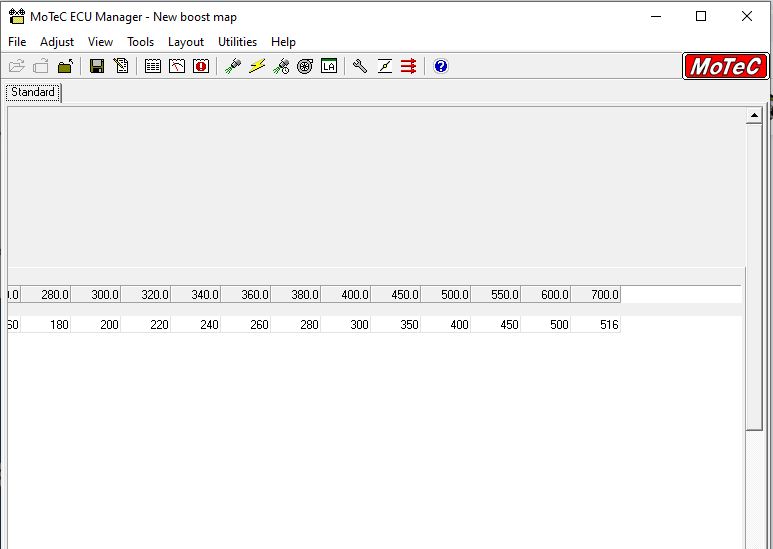Select the table cell with value 220
The image size is (773, 549).
[146, 324]
